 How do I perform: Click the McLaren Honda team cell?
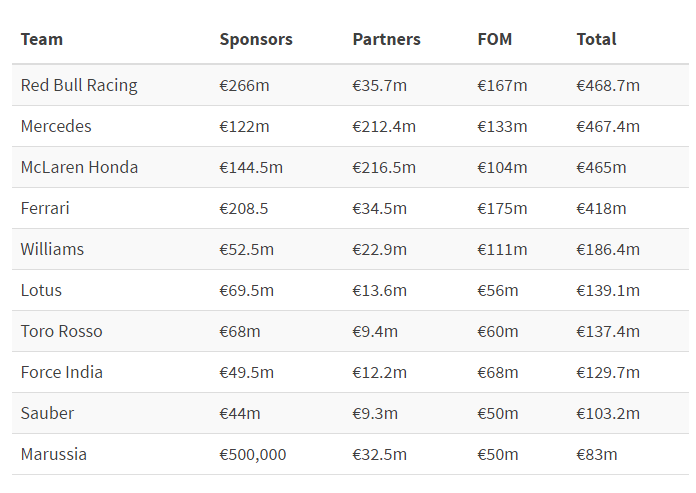[79, 167]
